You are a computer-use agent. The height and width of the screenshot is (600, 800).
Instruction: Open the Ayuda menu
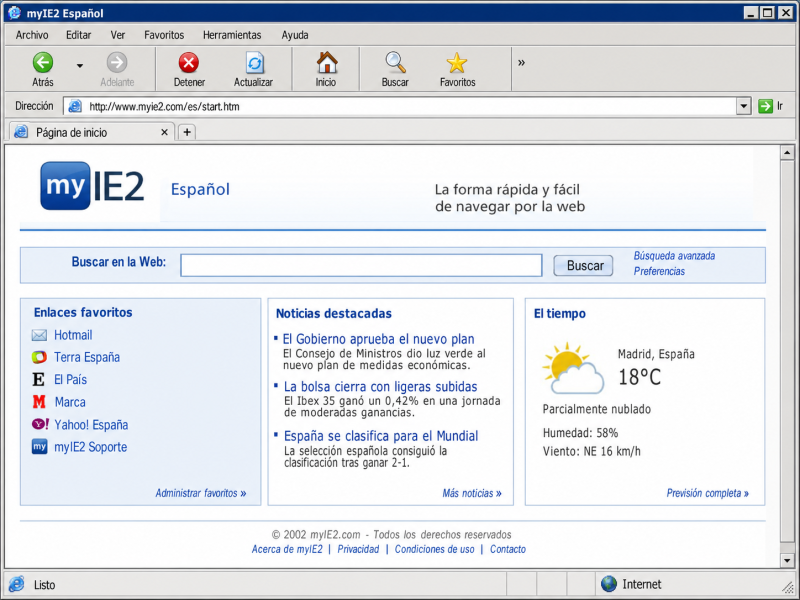coord(295,35)
